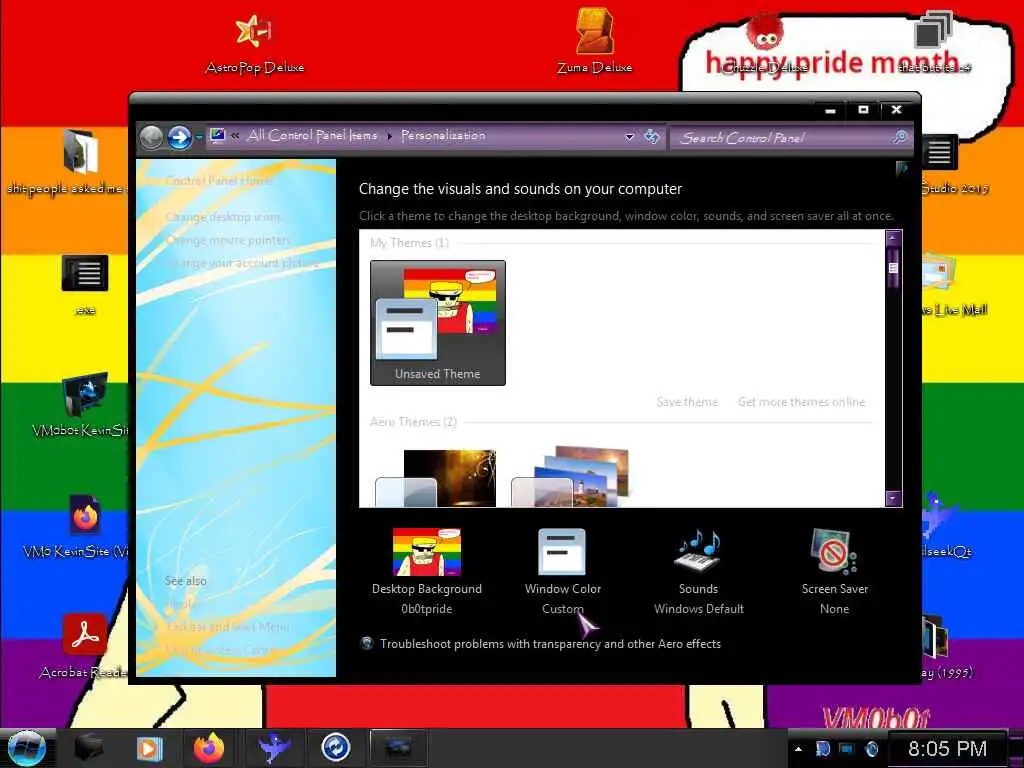1024x768 pixels.
Task: Go forward in Control Panel navigation
Action: pos(179,138)
